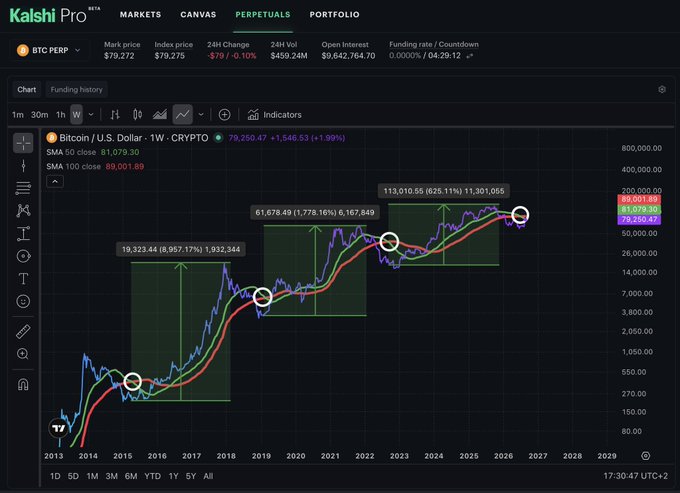Viewport: 680px width, 493px height.
Task: Select the crosshair cursor tool
Action: (x=23, y=143)
